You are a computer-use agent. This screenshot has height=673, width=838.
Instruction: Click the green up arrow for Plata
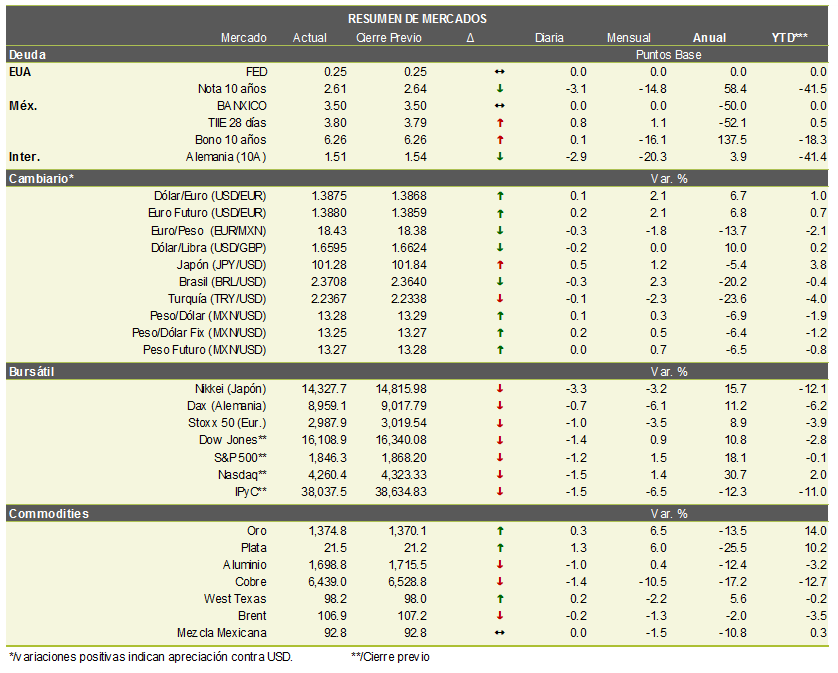[500, 548]
